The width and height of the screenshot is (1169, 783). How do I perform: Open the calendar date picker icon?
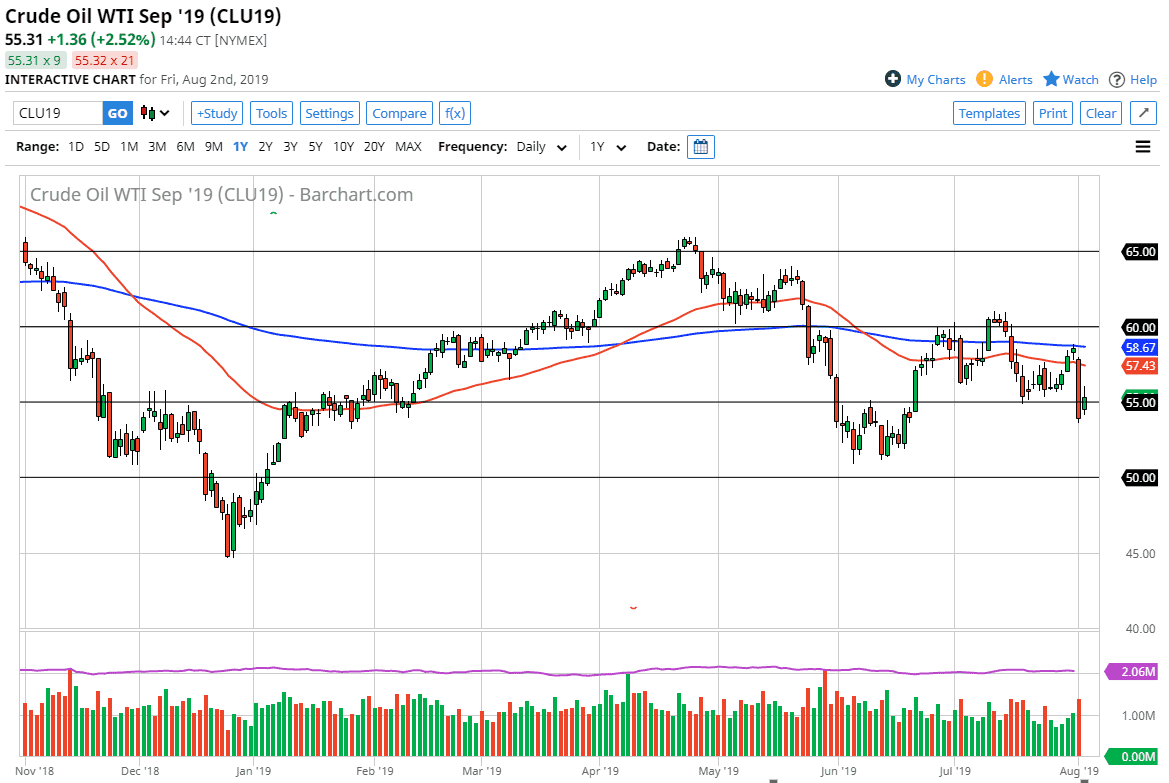click(x=702, y=147)
